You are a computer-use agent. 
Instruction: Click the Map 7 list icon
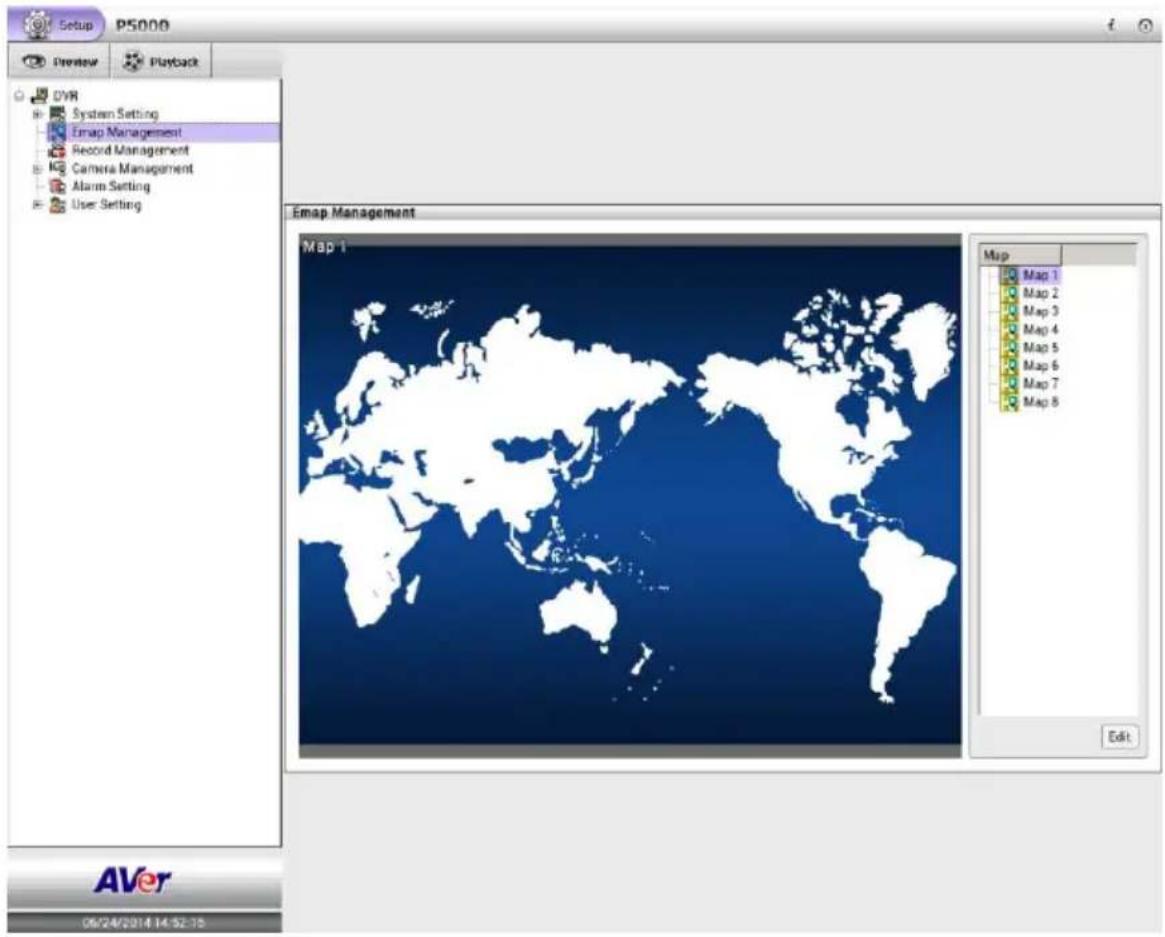[x=1010, y=383]
